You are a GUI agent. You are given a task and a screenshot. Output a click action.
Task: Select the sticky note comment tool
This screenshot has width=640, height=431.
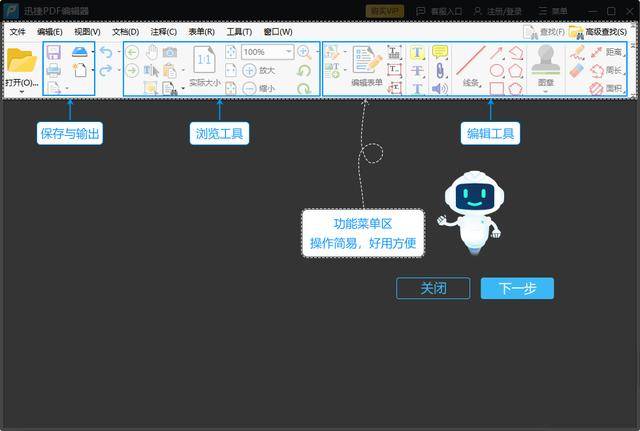point(439,52)
